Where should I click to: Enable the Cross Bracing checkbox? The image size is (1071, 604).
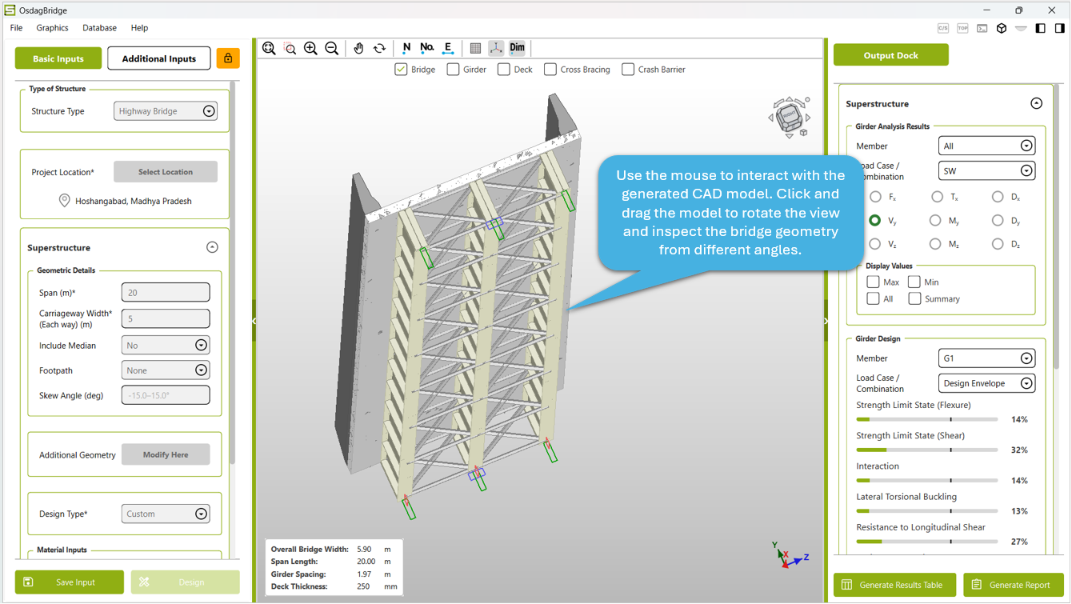551,69
